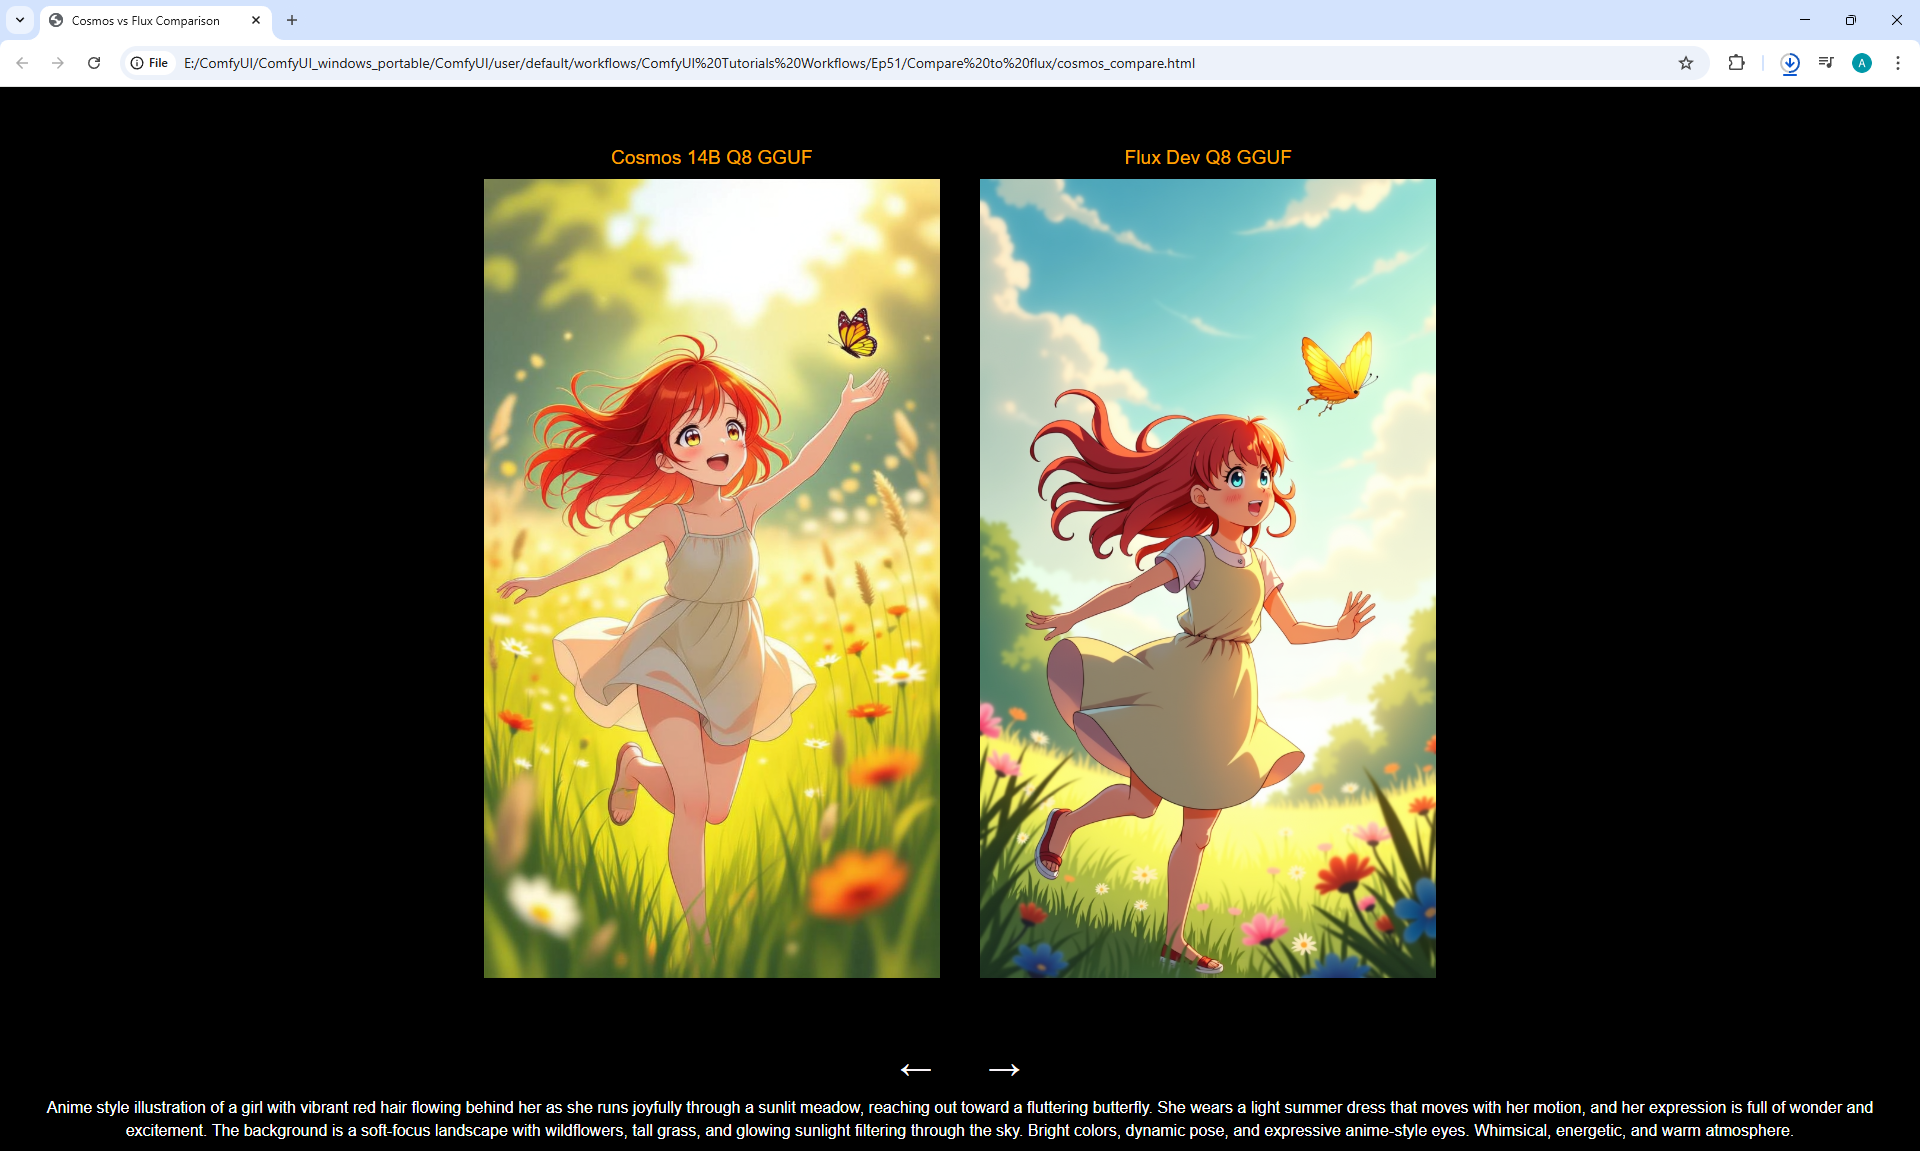Click the Flux Dev Q8 GGUF heading

pos(1207,157)
